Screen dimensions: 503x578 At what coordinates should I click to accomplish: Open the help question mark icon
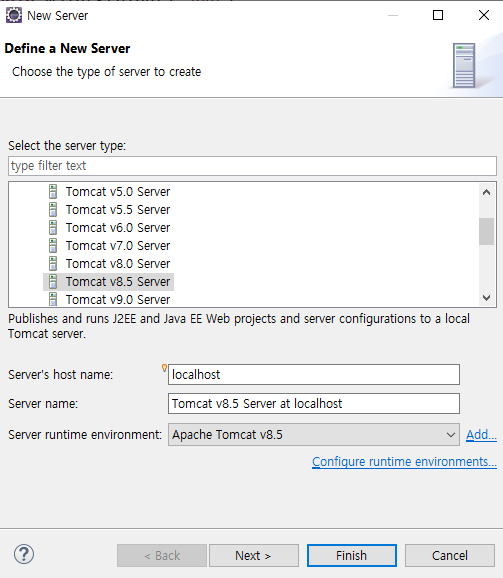tap(24, 554)
